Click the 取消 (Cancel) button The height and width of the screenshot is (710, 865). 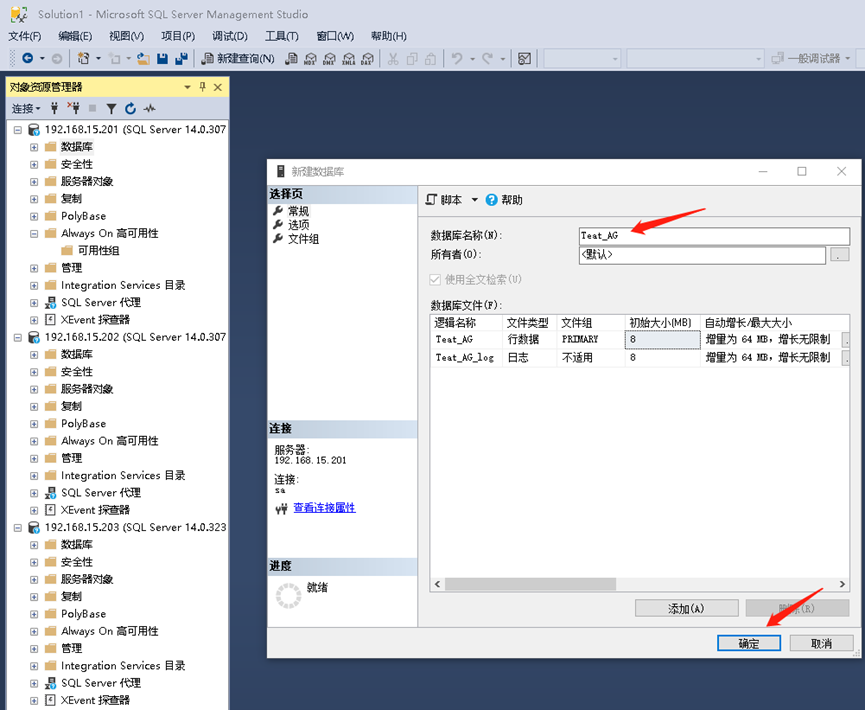(x=821, y=643)
